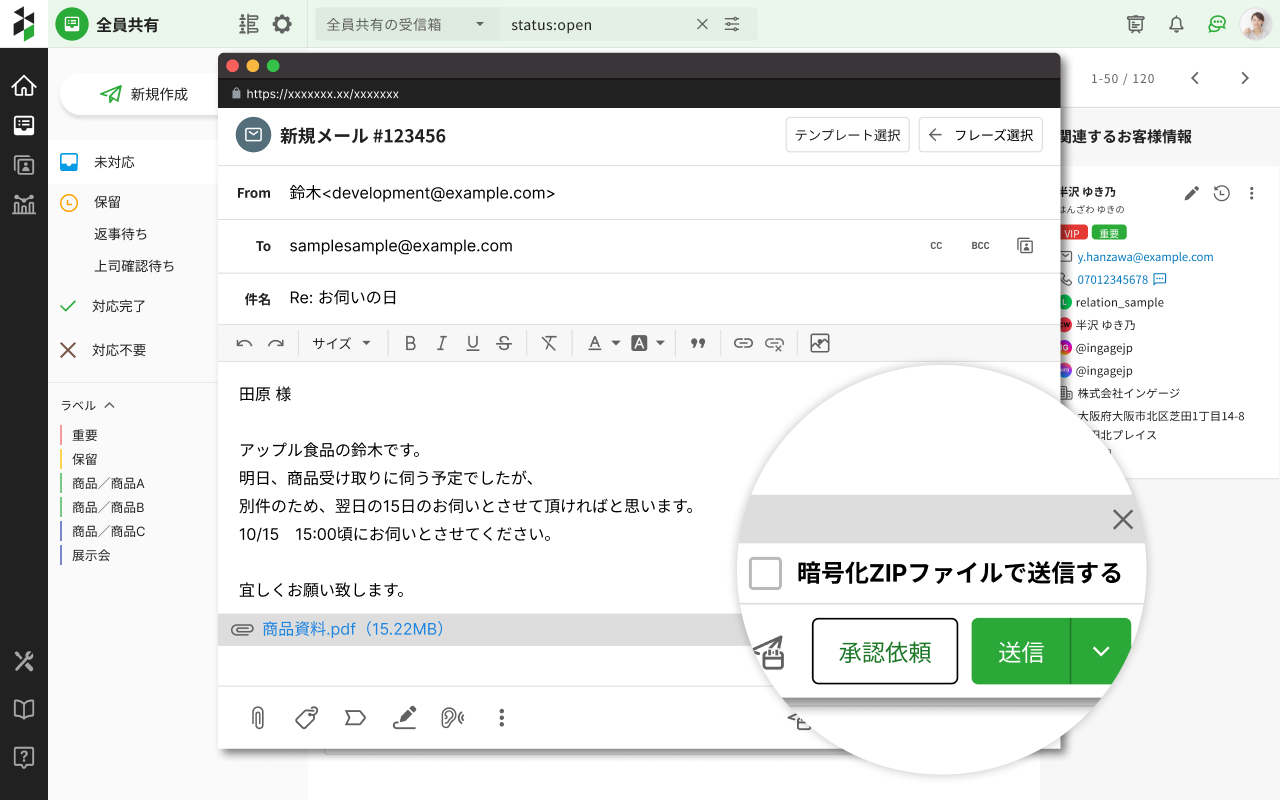
Task: Open the help question mark icon
Action: tap(24, 757)
